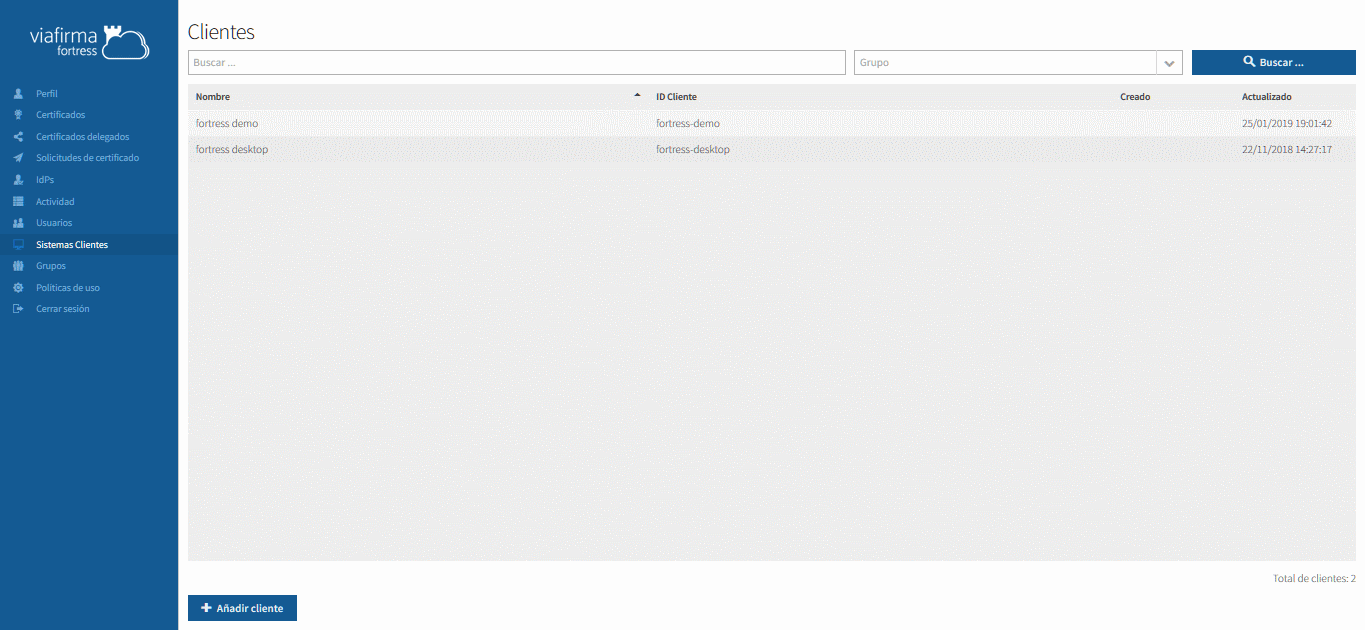Sort by the Actualizado column header
This screenshot has width=1365, height=630.
[1266, 97]
